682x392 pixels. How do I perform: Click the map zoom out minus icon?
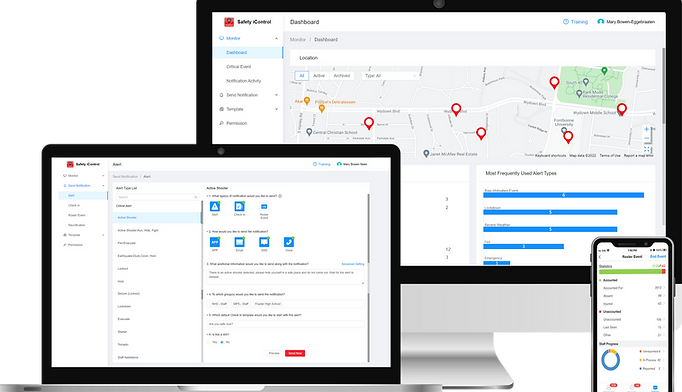tap(646, 138)
